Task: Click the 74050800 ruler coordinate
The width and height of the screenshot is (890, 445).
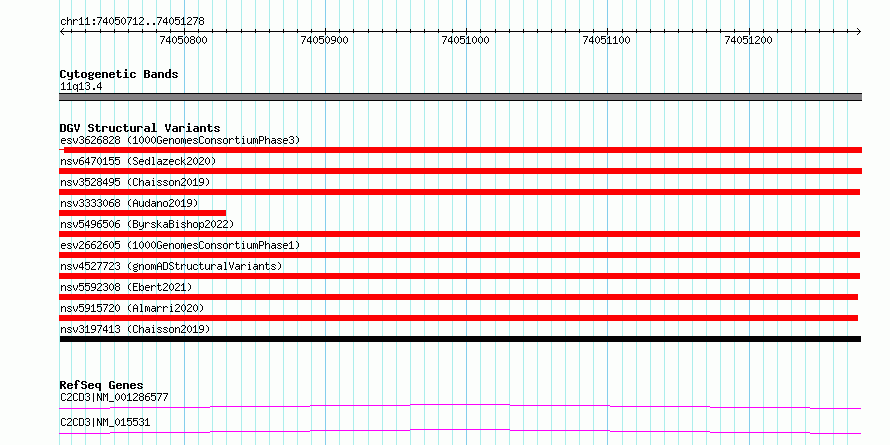Action: point(183,40)
